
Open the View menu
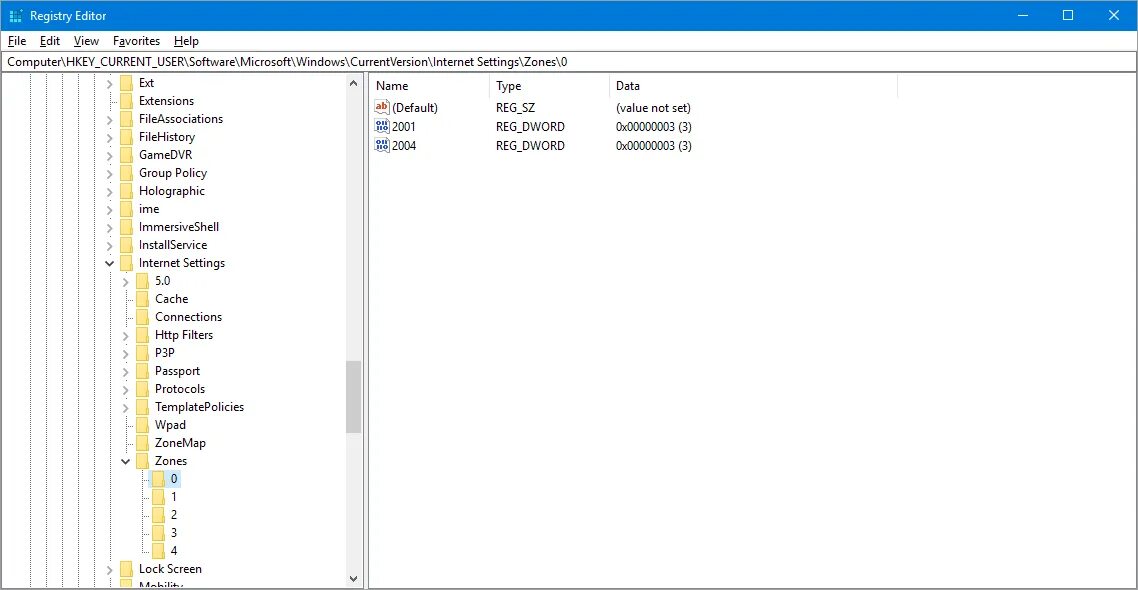coord(86,41)
